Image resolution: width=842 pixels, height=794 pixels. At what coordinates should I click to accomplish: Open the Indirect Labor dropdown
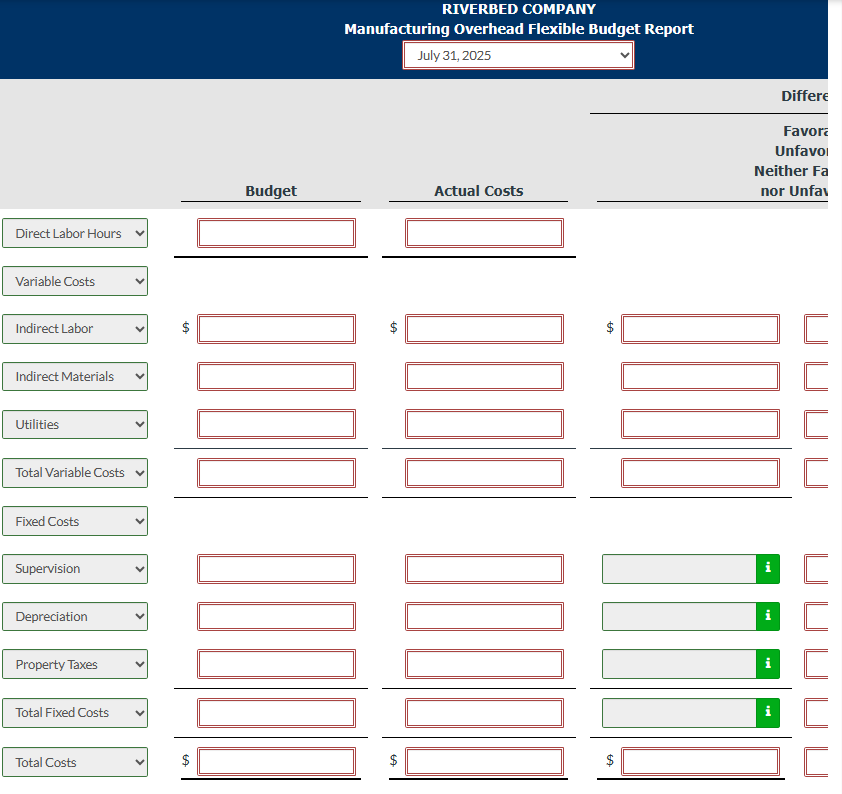75,329
